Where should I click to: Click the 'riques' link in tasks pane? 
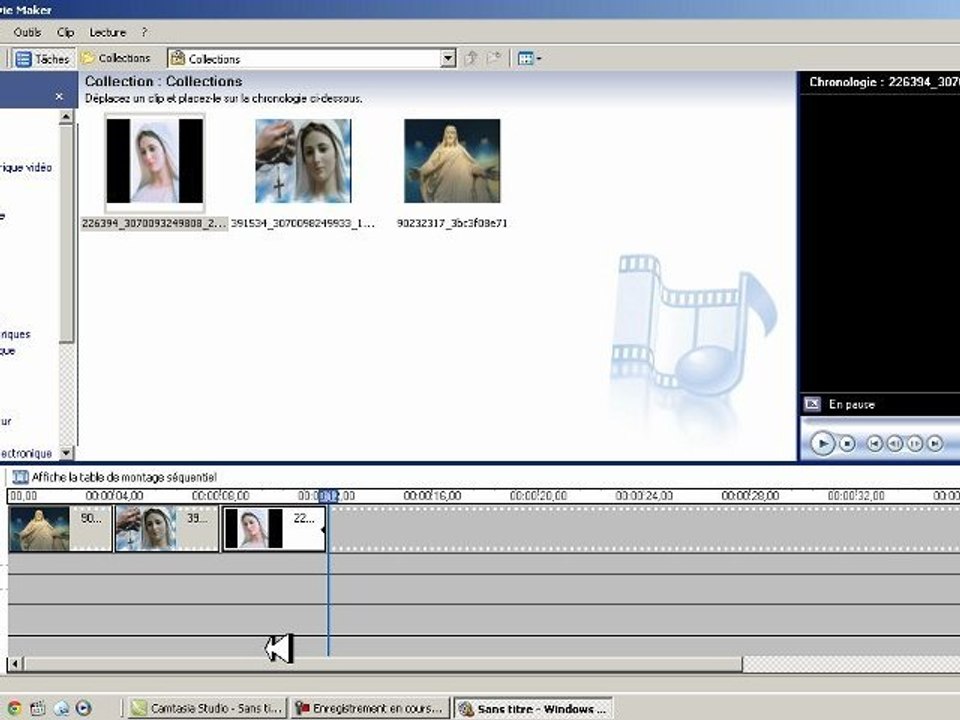[15, 334]
